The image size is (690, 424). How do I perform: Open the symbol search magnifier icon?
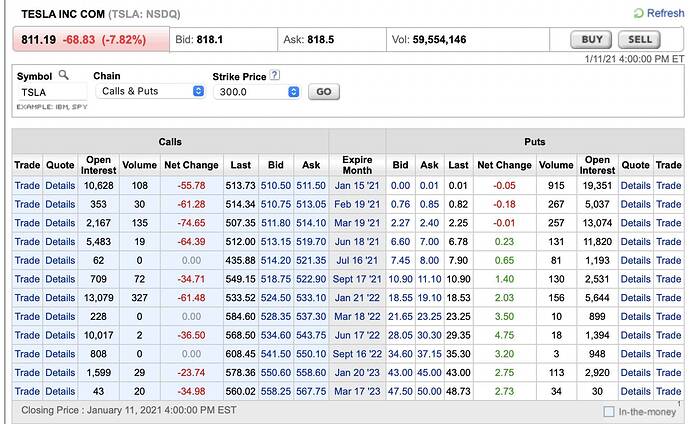click(64, 75)
